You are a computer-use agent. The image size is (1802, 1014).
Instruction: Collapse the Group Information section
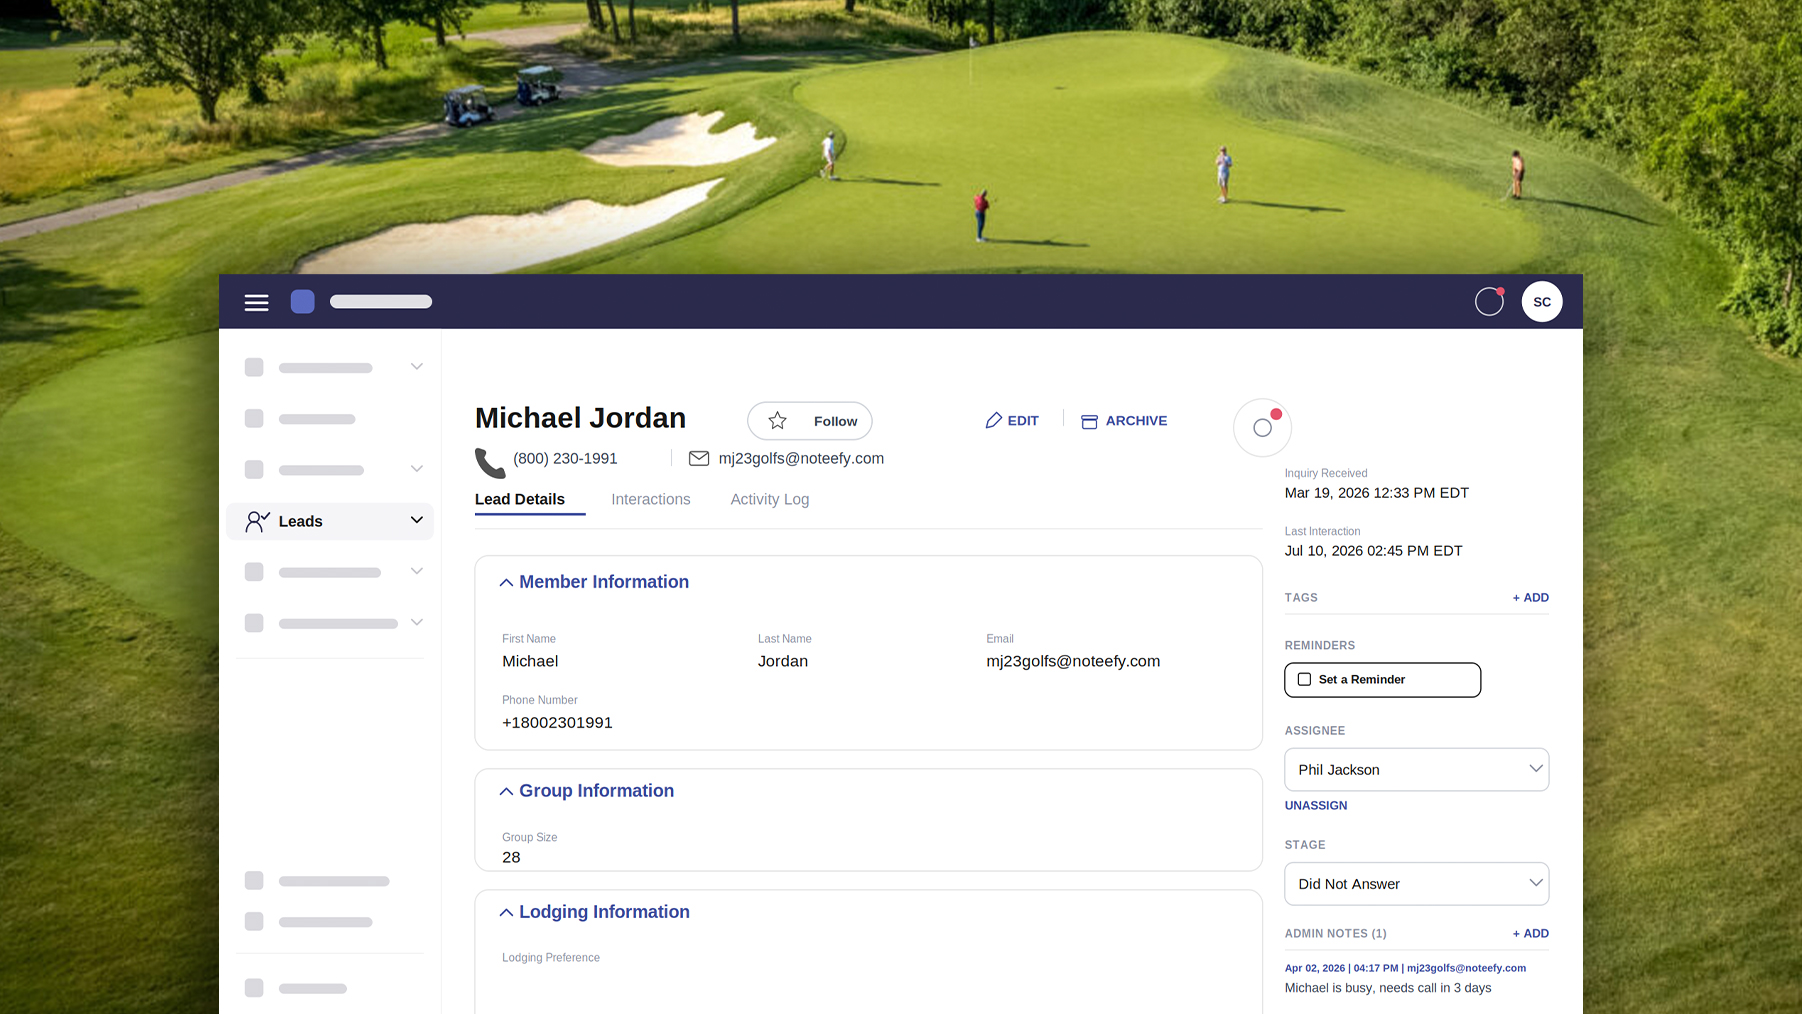506,792
